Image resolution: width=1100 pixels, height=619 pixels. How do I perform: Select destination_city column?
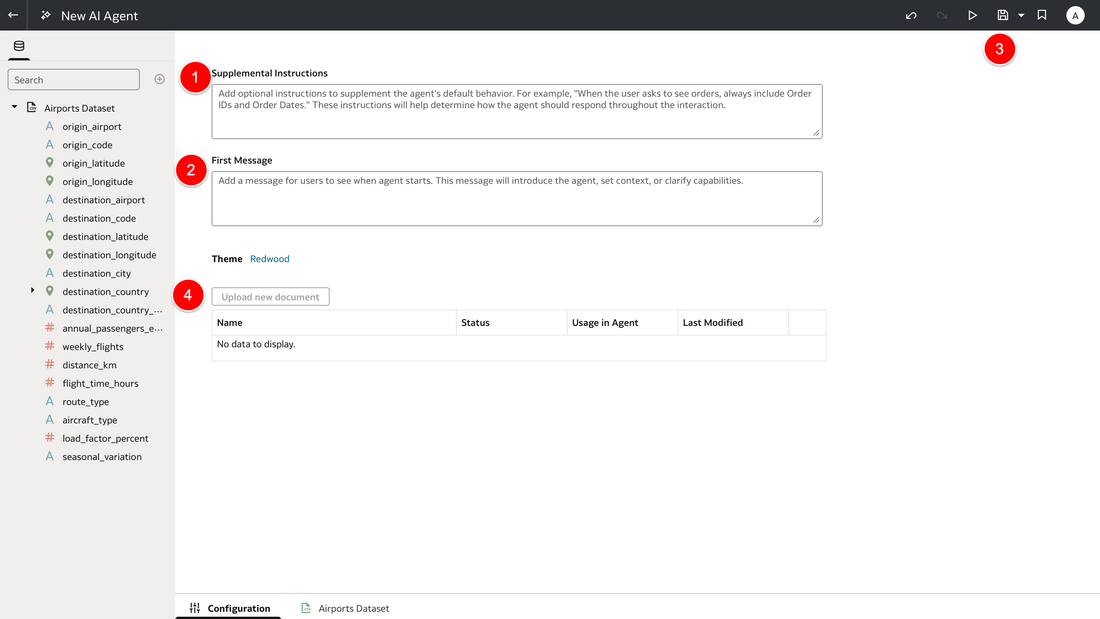(x=96, y=273)
